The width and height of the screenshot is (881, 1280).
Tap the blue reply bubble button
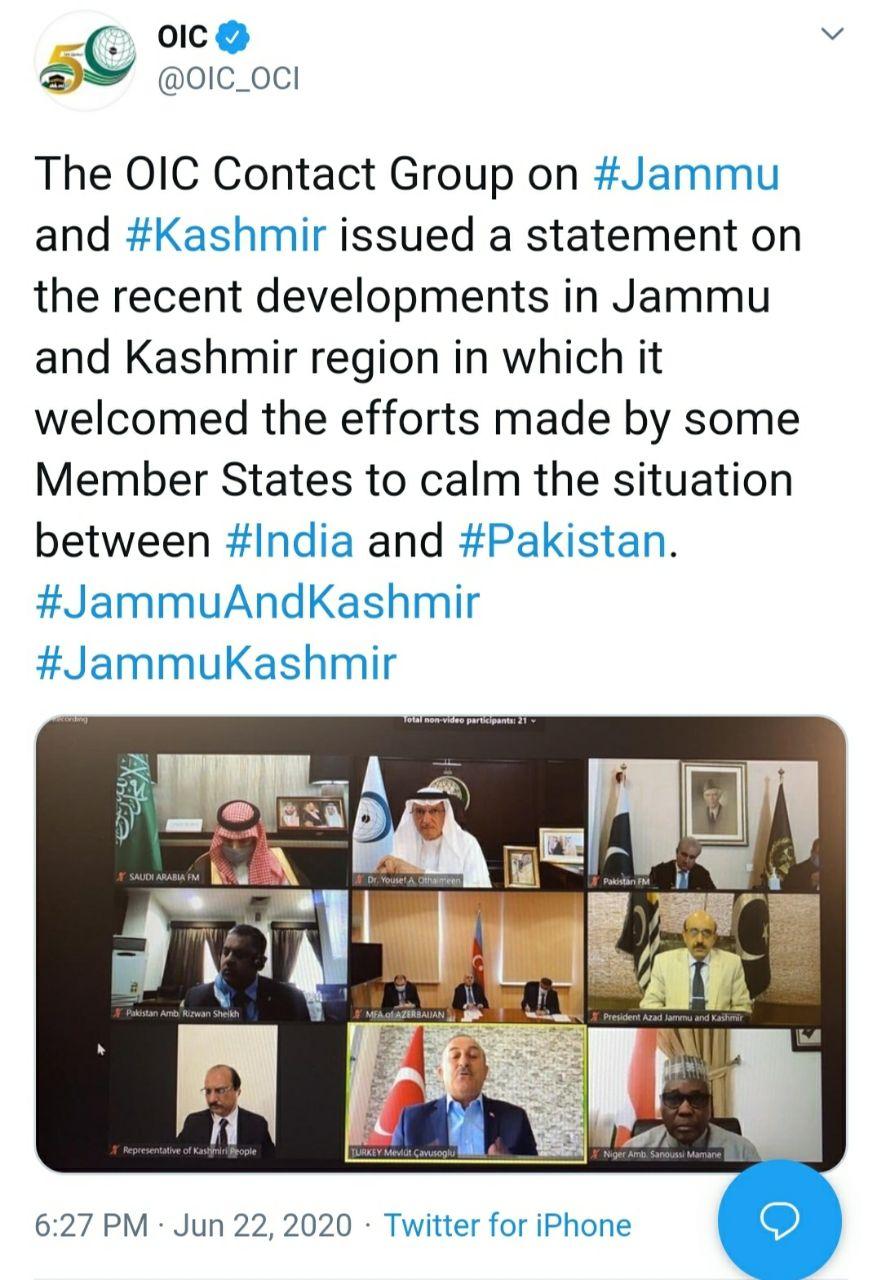click(x=780, y=1220)
